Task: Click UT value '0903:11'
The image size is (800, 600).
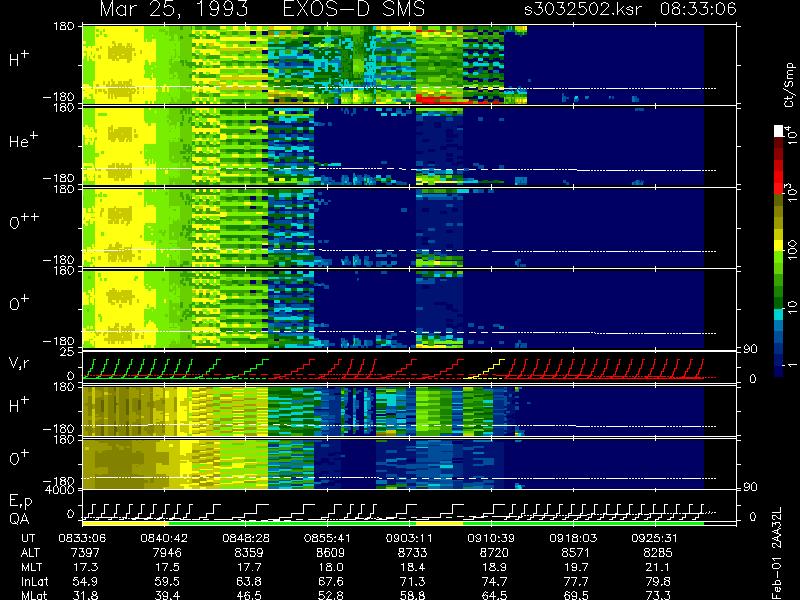Action: click(x=410, y=538)
